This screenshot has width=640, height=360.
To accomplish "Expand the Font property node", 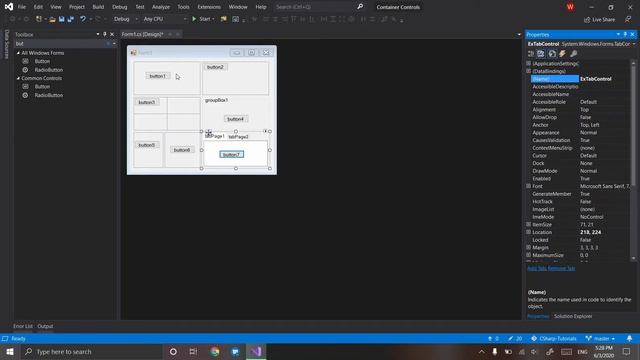I will point(529,186).
